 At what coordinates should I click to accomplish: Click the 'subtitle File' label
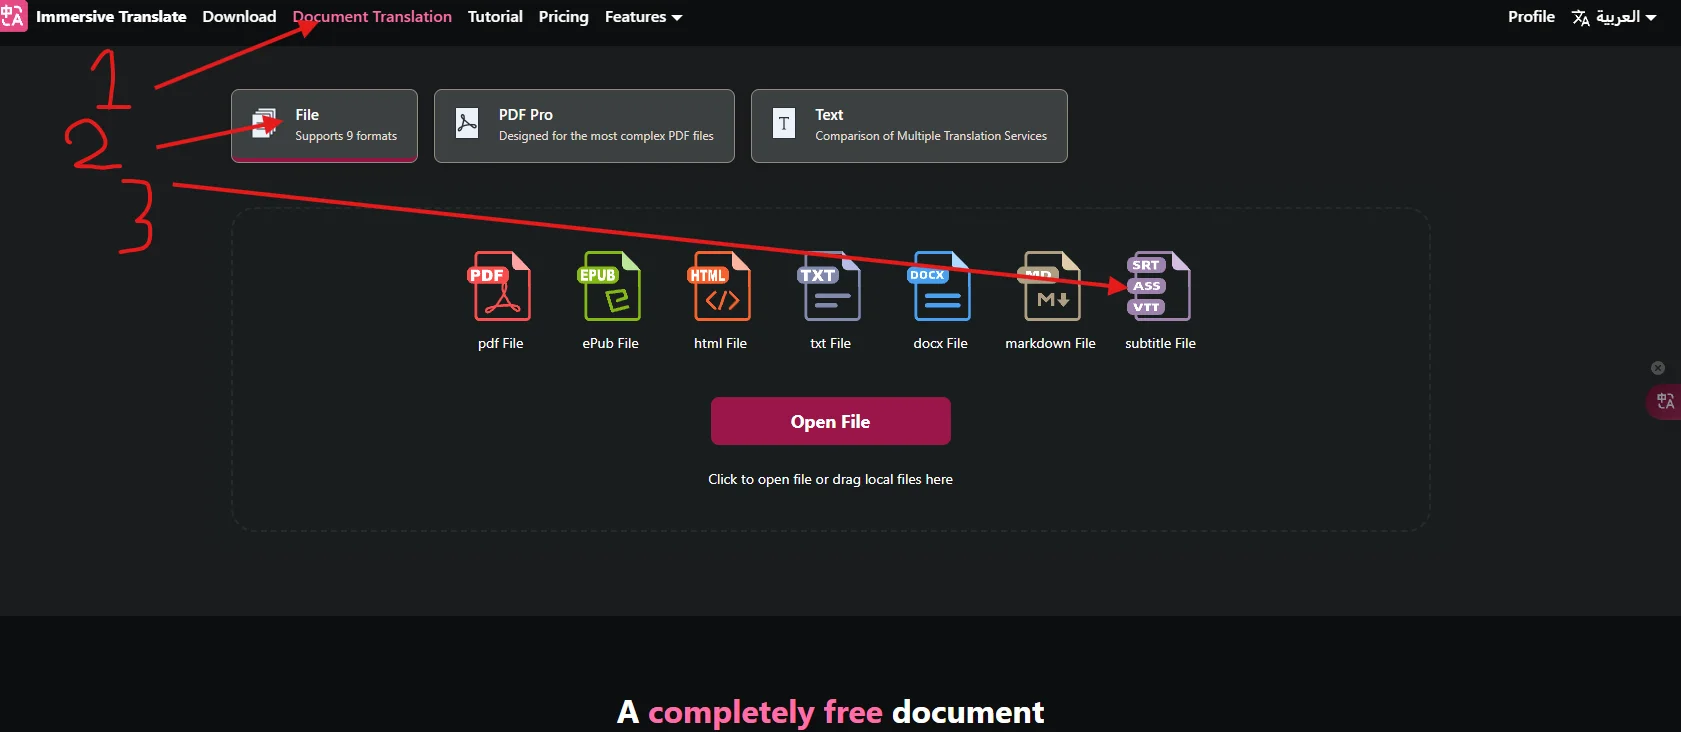tap(1160, 343)
